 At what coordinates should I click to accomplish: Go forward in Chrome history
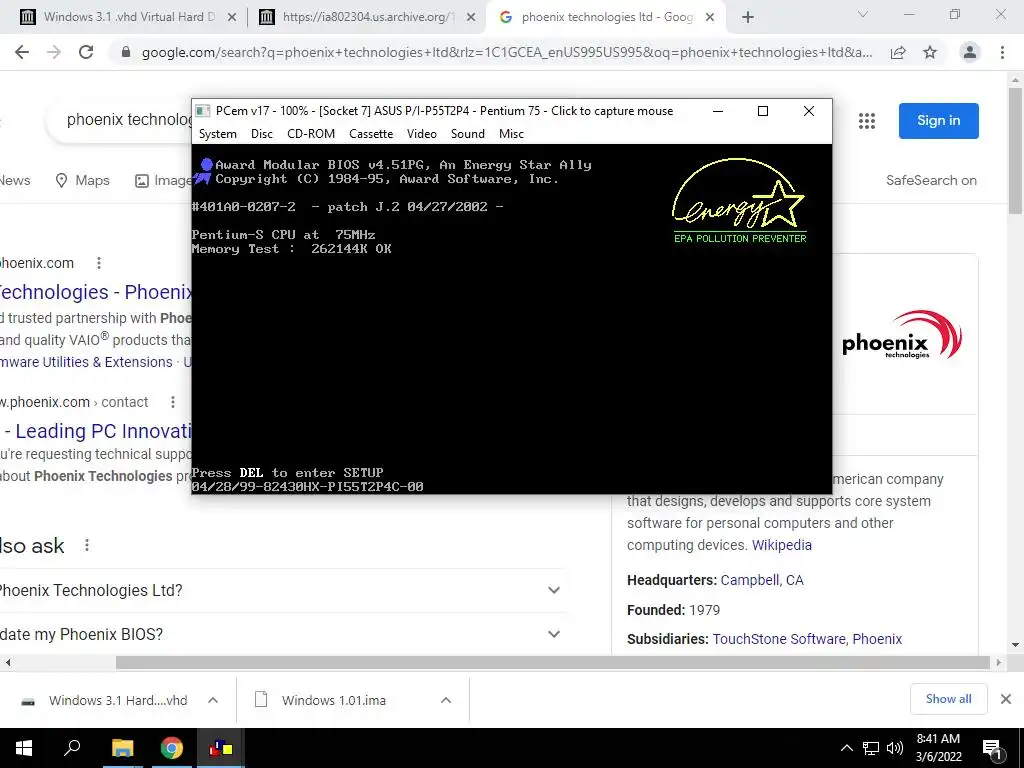coord(54,52)
